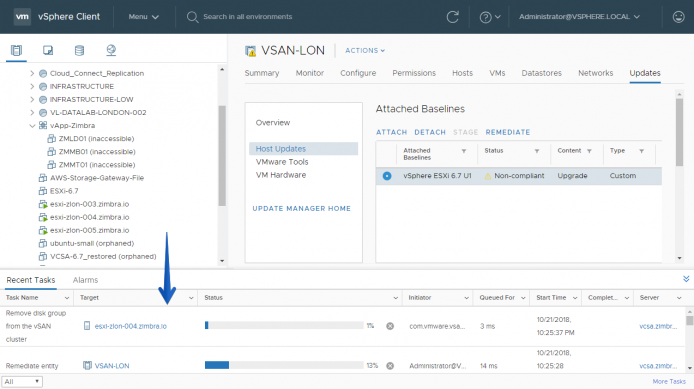Open the ACTIONS dropdown for VSAN-LON
The height and width of the screenshot is (389, 694).
coord(365,50)
